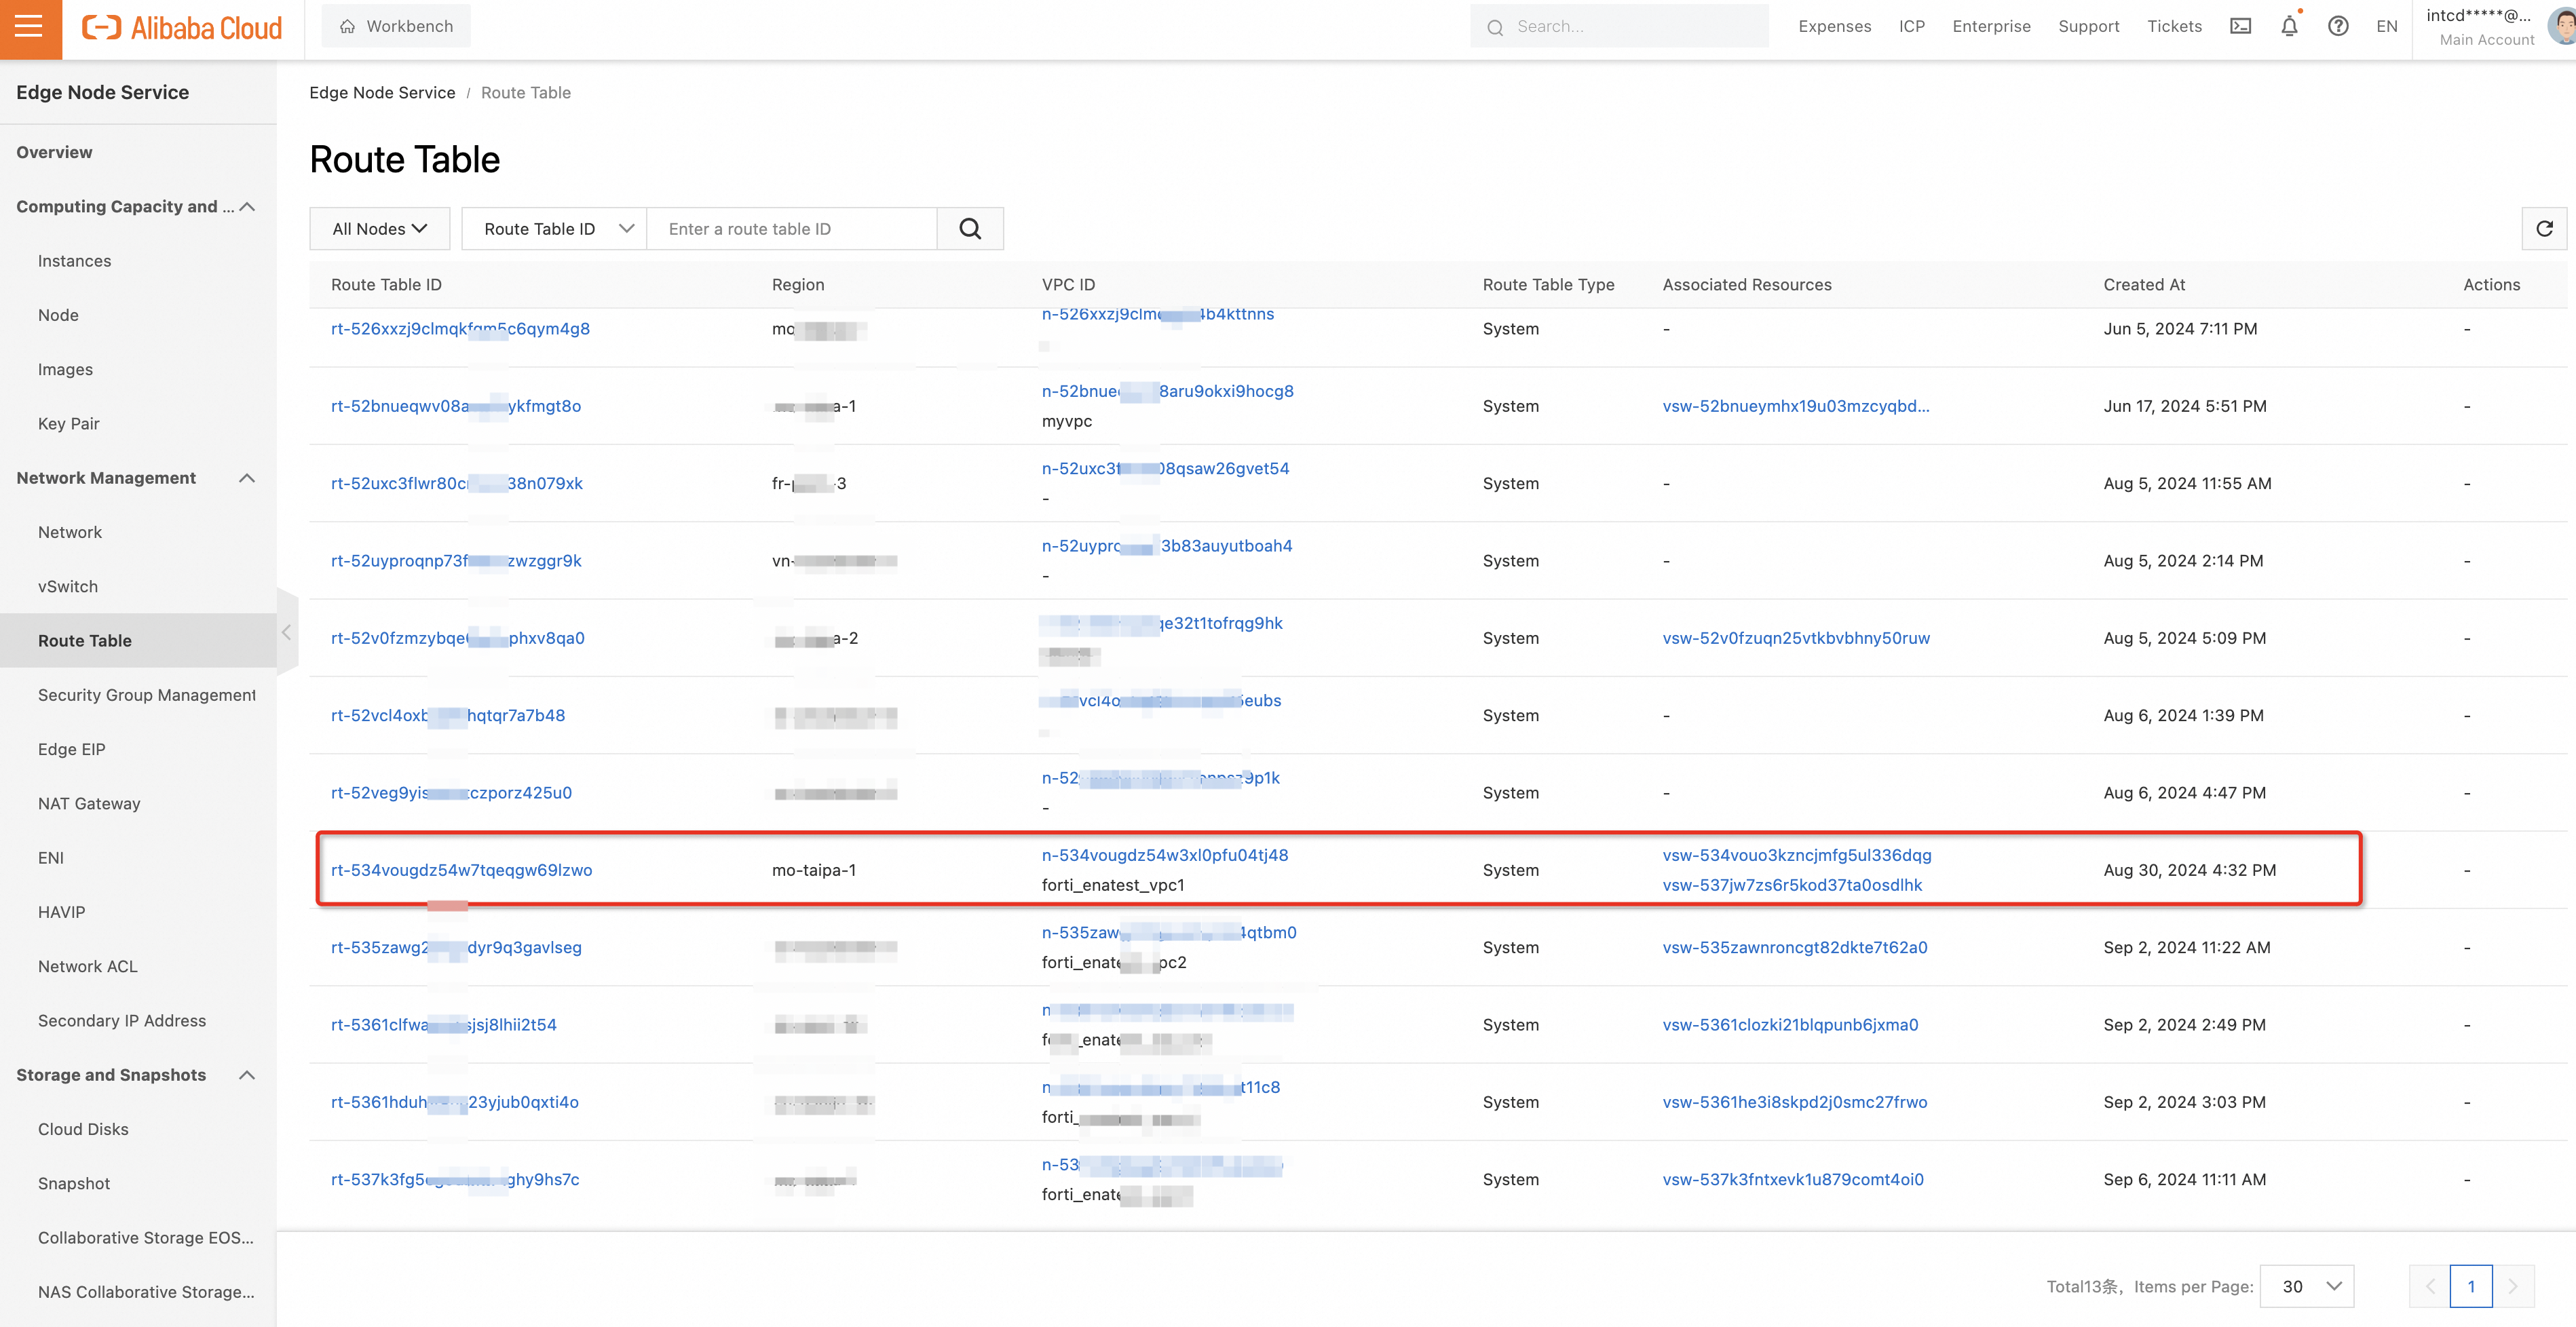The image size is (2576, 1327).
Task: Open HAVIP in the sidebar
Action: click(61, 912)
